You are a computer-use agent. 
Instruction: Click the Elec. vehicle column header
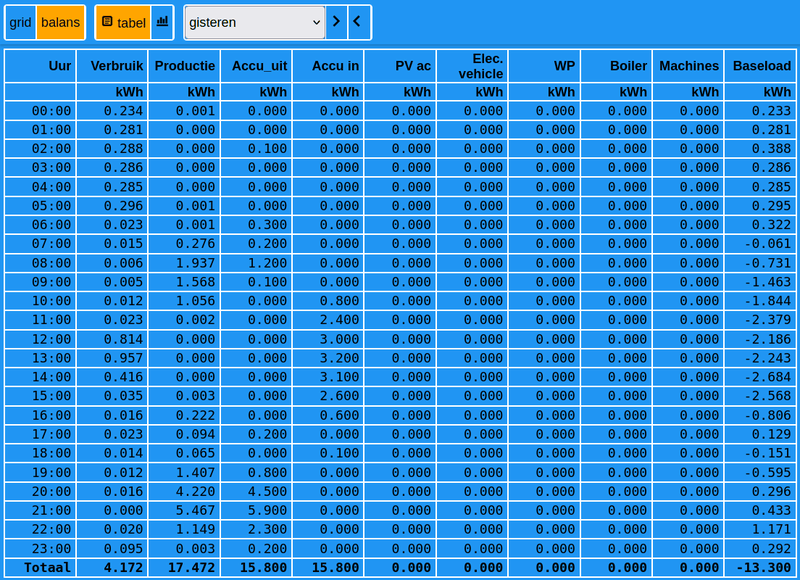472,66
